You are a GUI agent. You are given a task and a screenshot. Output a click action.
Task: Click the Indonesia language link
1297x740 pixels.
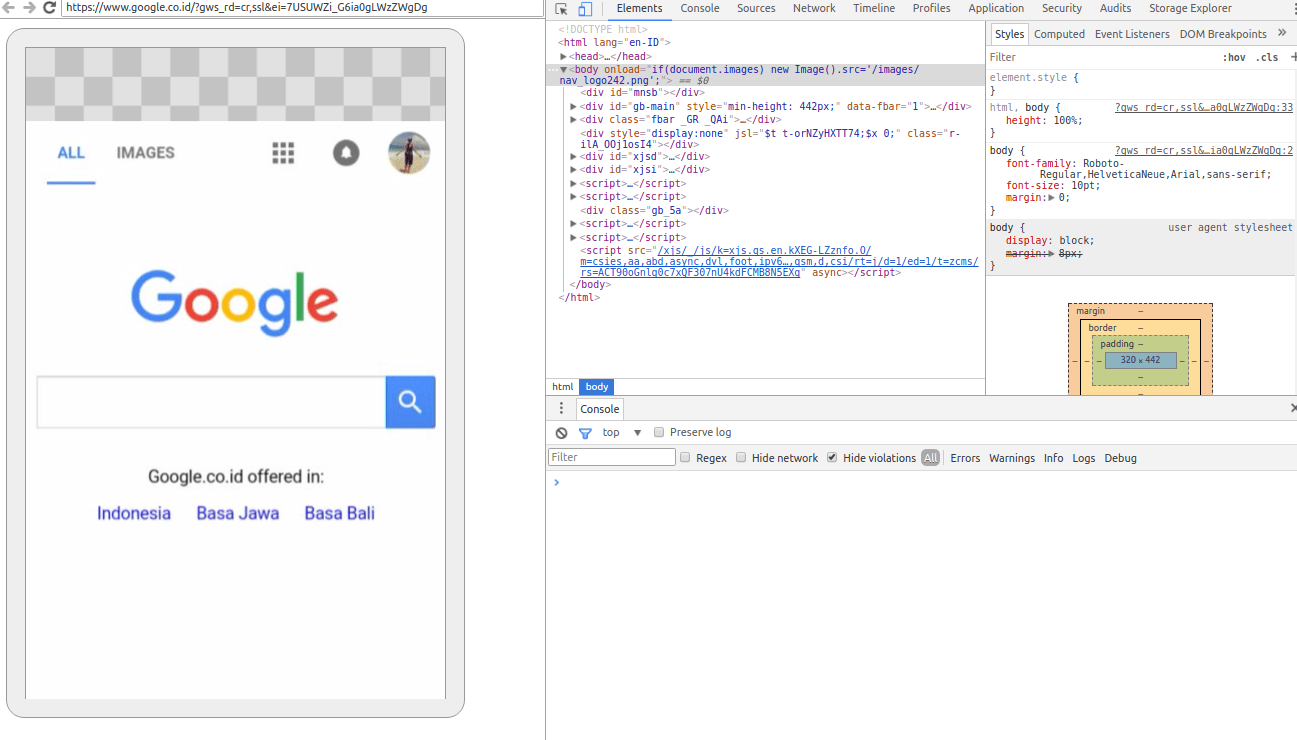134,513
